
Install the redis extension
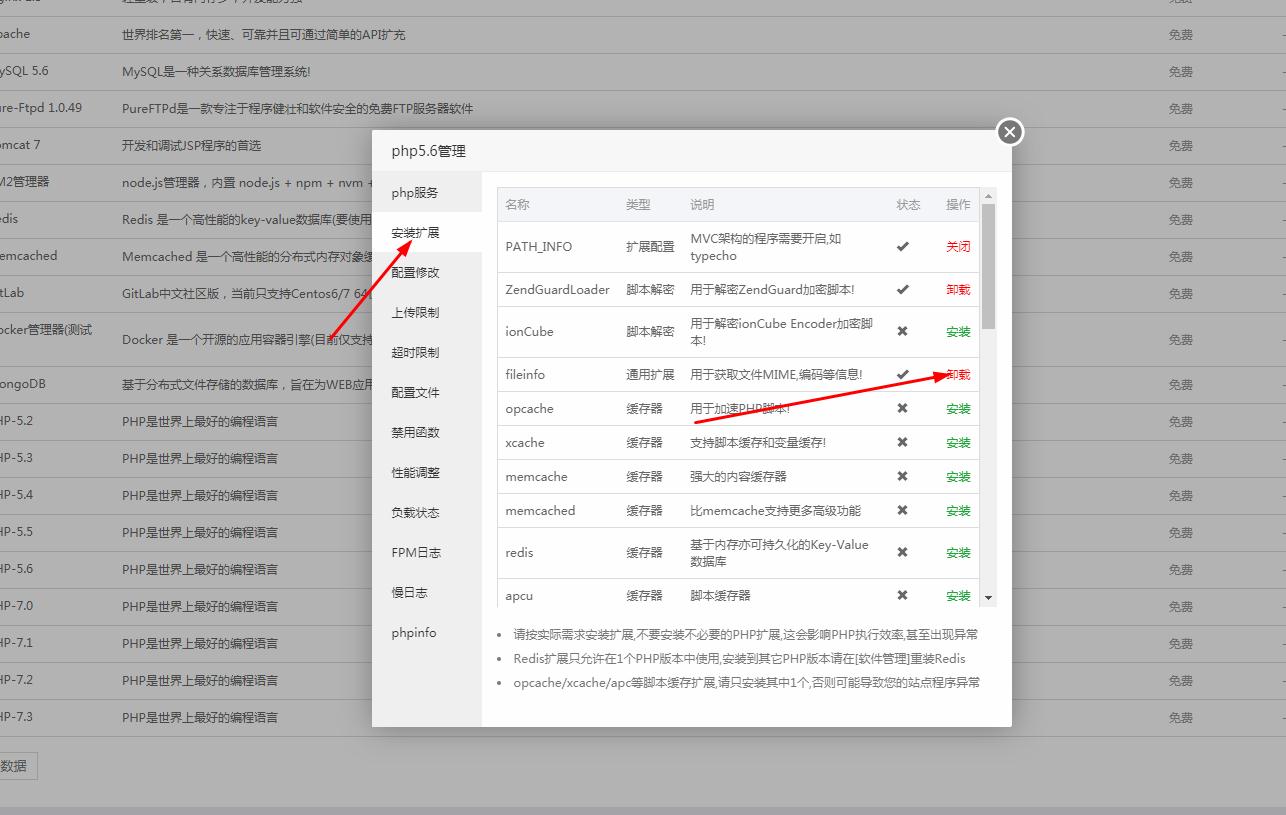(x=958, y=553)
